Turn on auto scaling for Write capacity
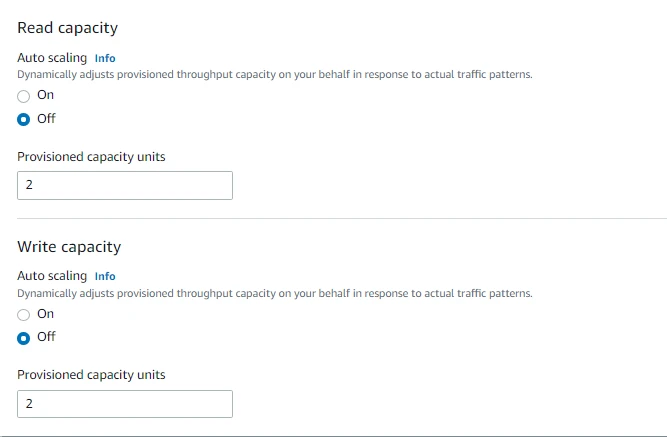The image size is (667, 437). point(24,314)
